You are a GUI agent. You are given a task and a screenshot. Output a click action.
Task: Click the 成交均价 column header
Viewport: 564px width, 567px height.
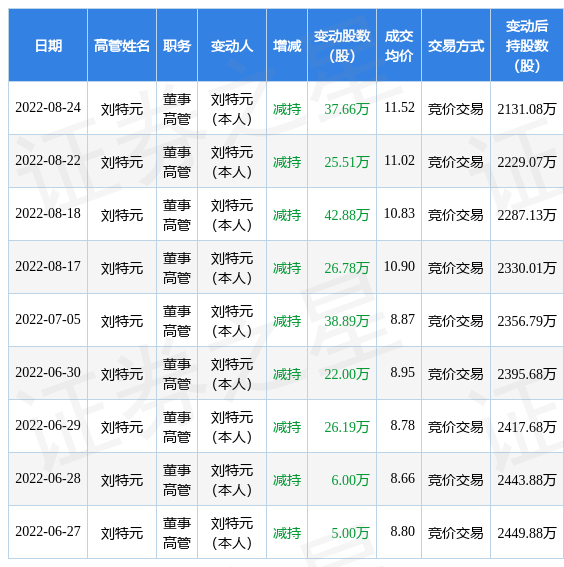[x=399, y=46]
